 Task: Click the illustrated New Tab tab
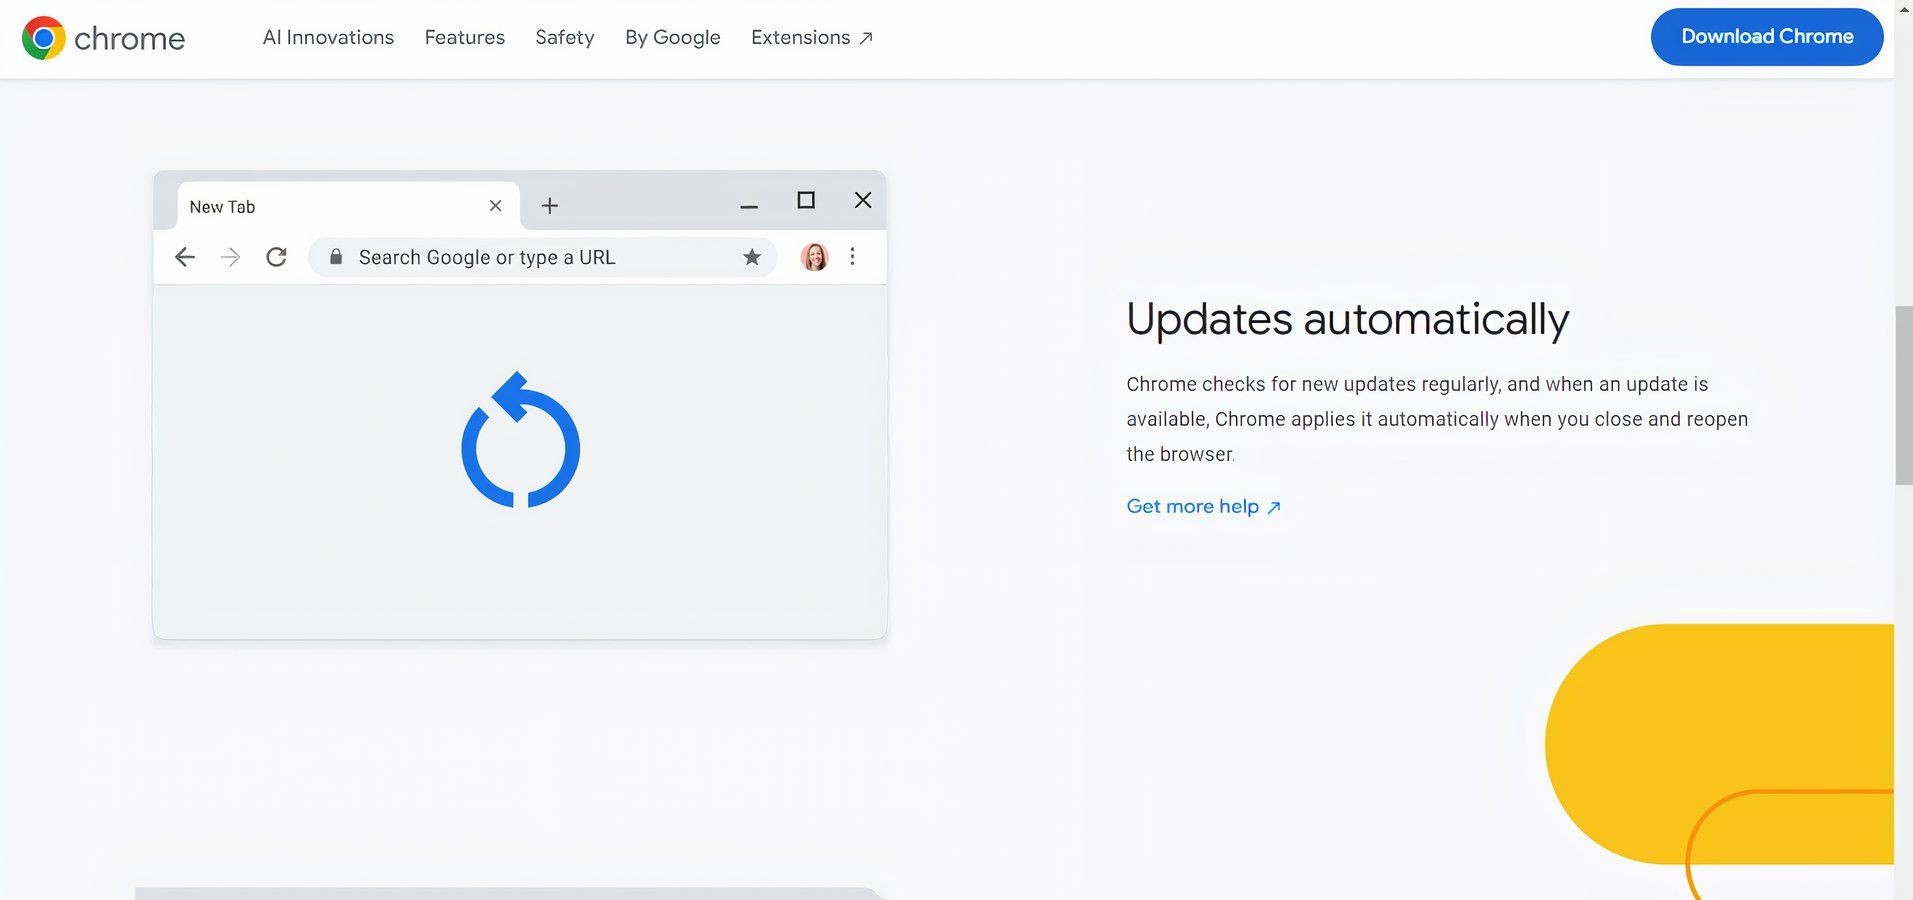pyautogui.click(x=348, y=206)
